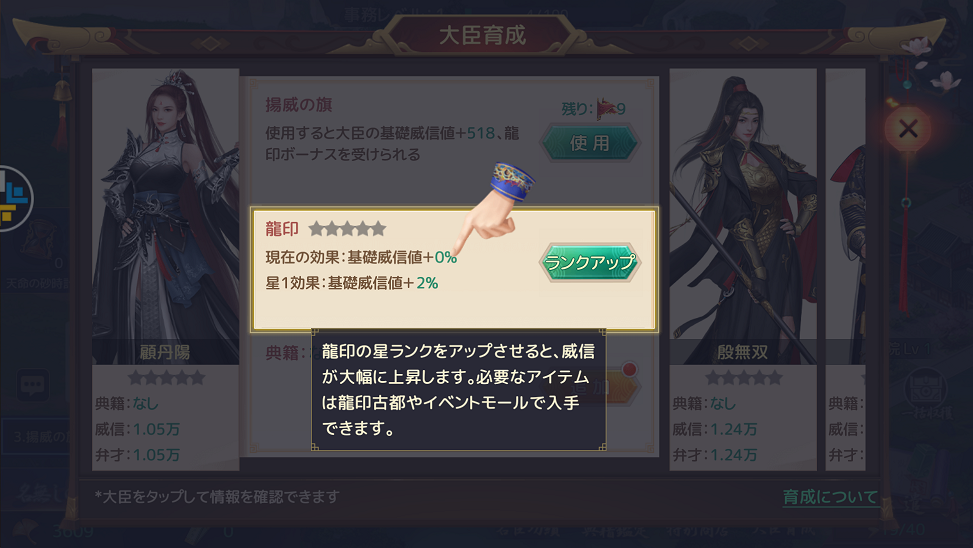This screenshot has height=548, width=973.
Task: Tap the 一括収穫 icon on right side
Action: (925, 394)
